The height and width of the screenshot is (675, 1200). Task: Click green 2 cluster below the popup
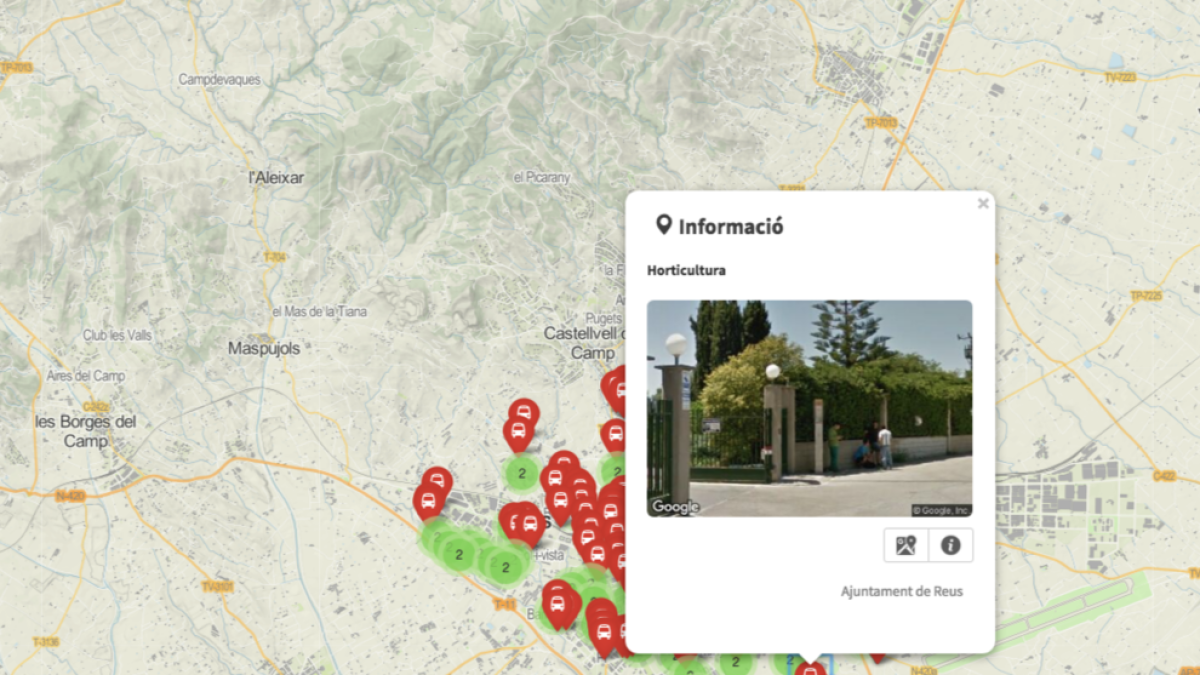(736, 662)
